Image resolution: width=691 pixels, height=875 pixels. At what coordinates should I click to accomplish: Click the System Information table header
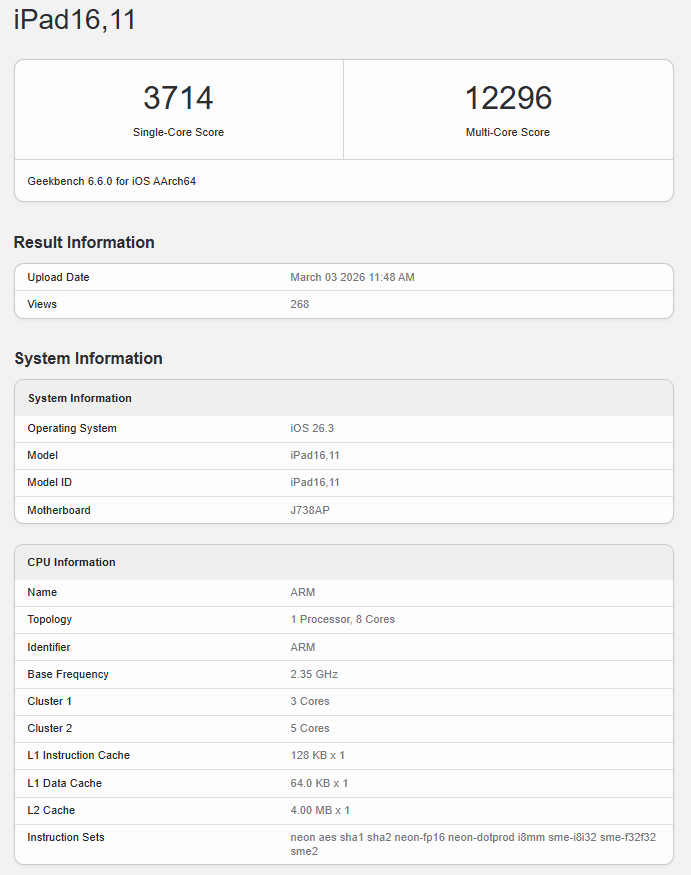(x=79, y=398)
